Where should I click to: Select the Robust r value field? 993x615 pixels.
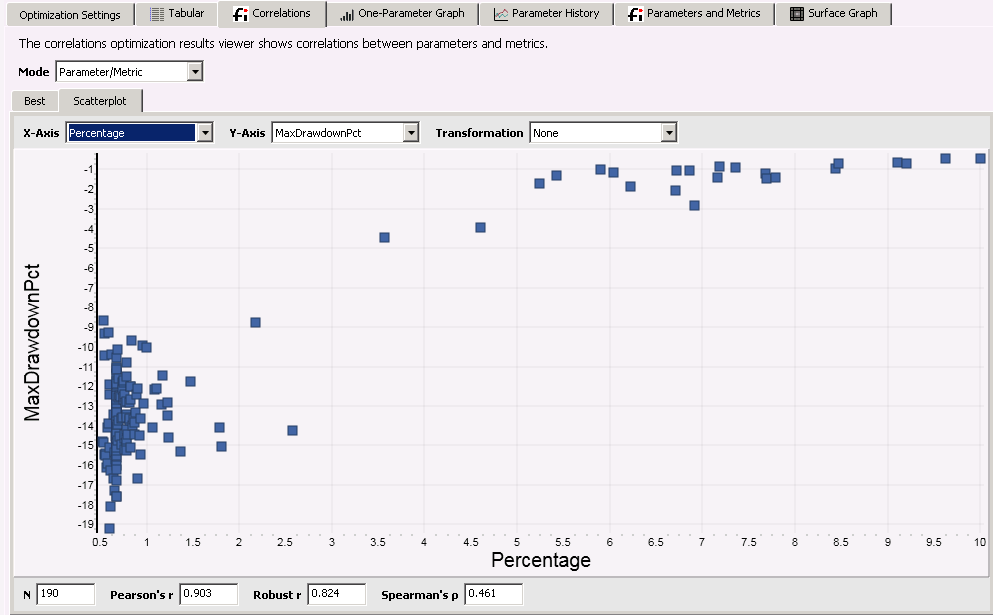coord(336,594)
